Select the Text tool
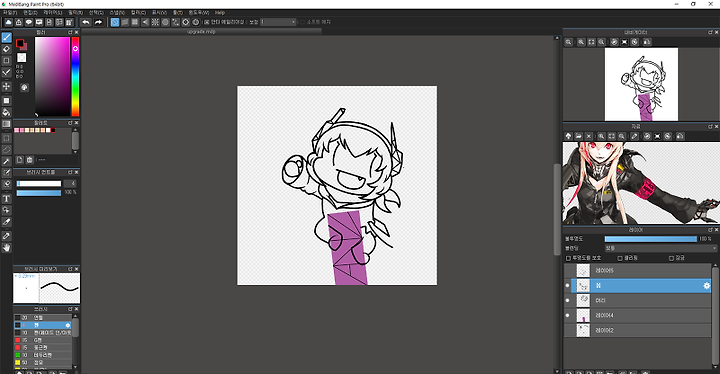Viewport: 720px width, 374px height. [6, 198]
